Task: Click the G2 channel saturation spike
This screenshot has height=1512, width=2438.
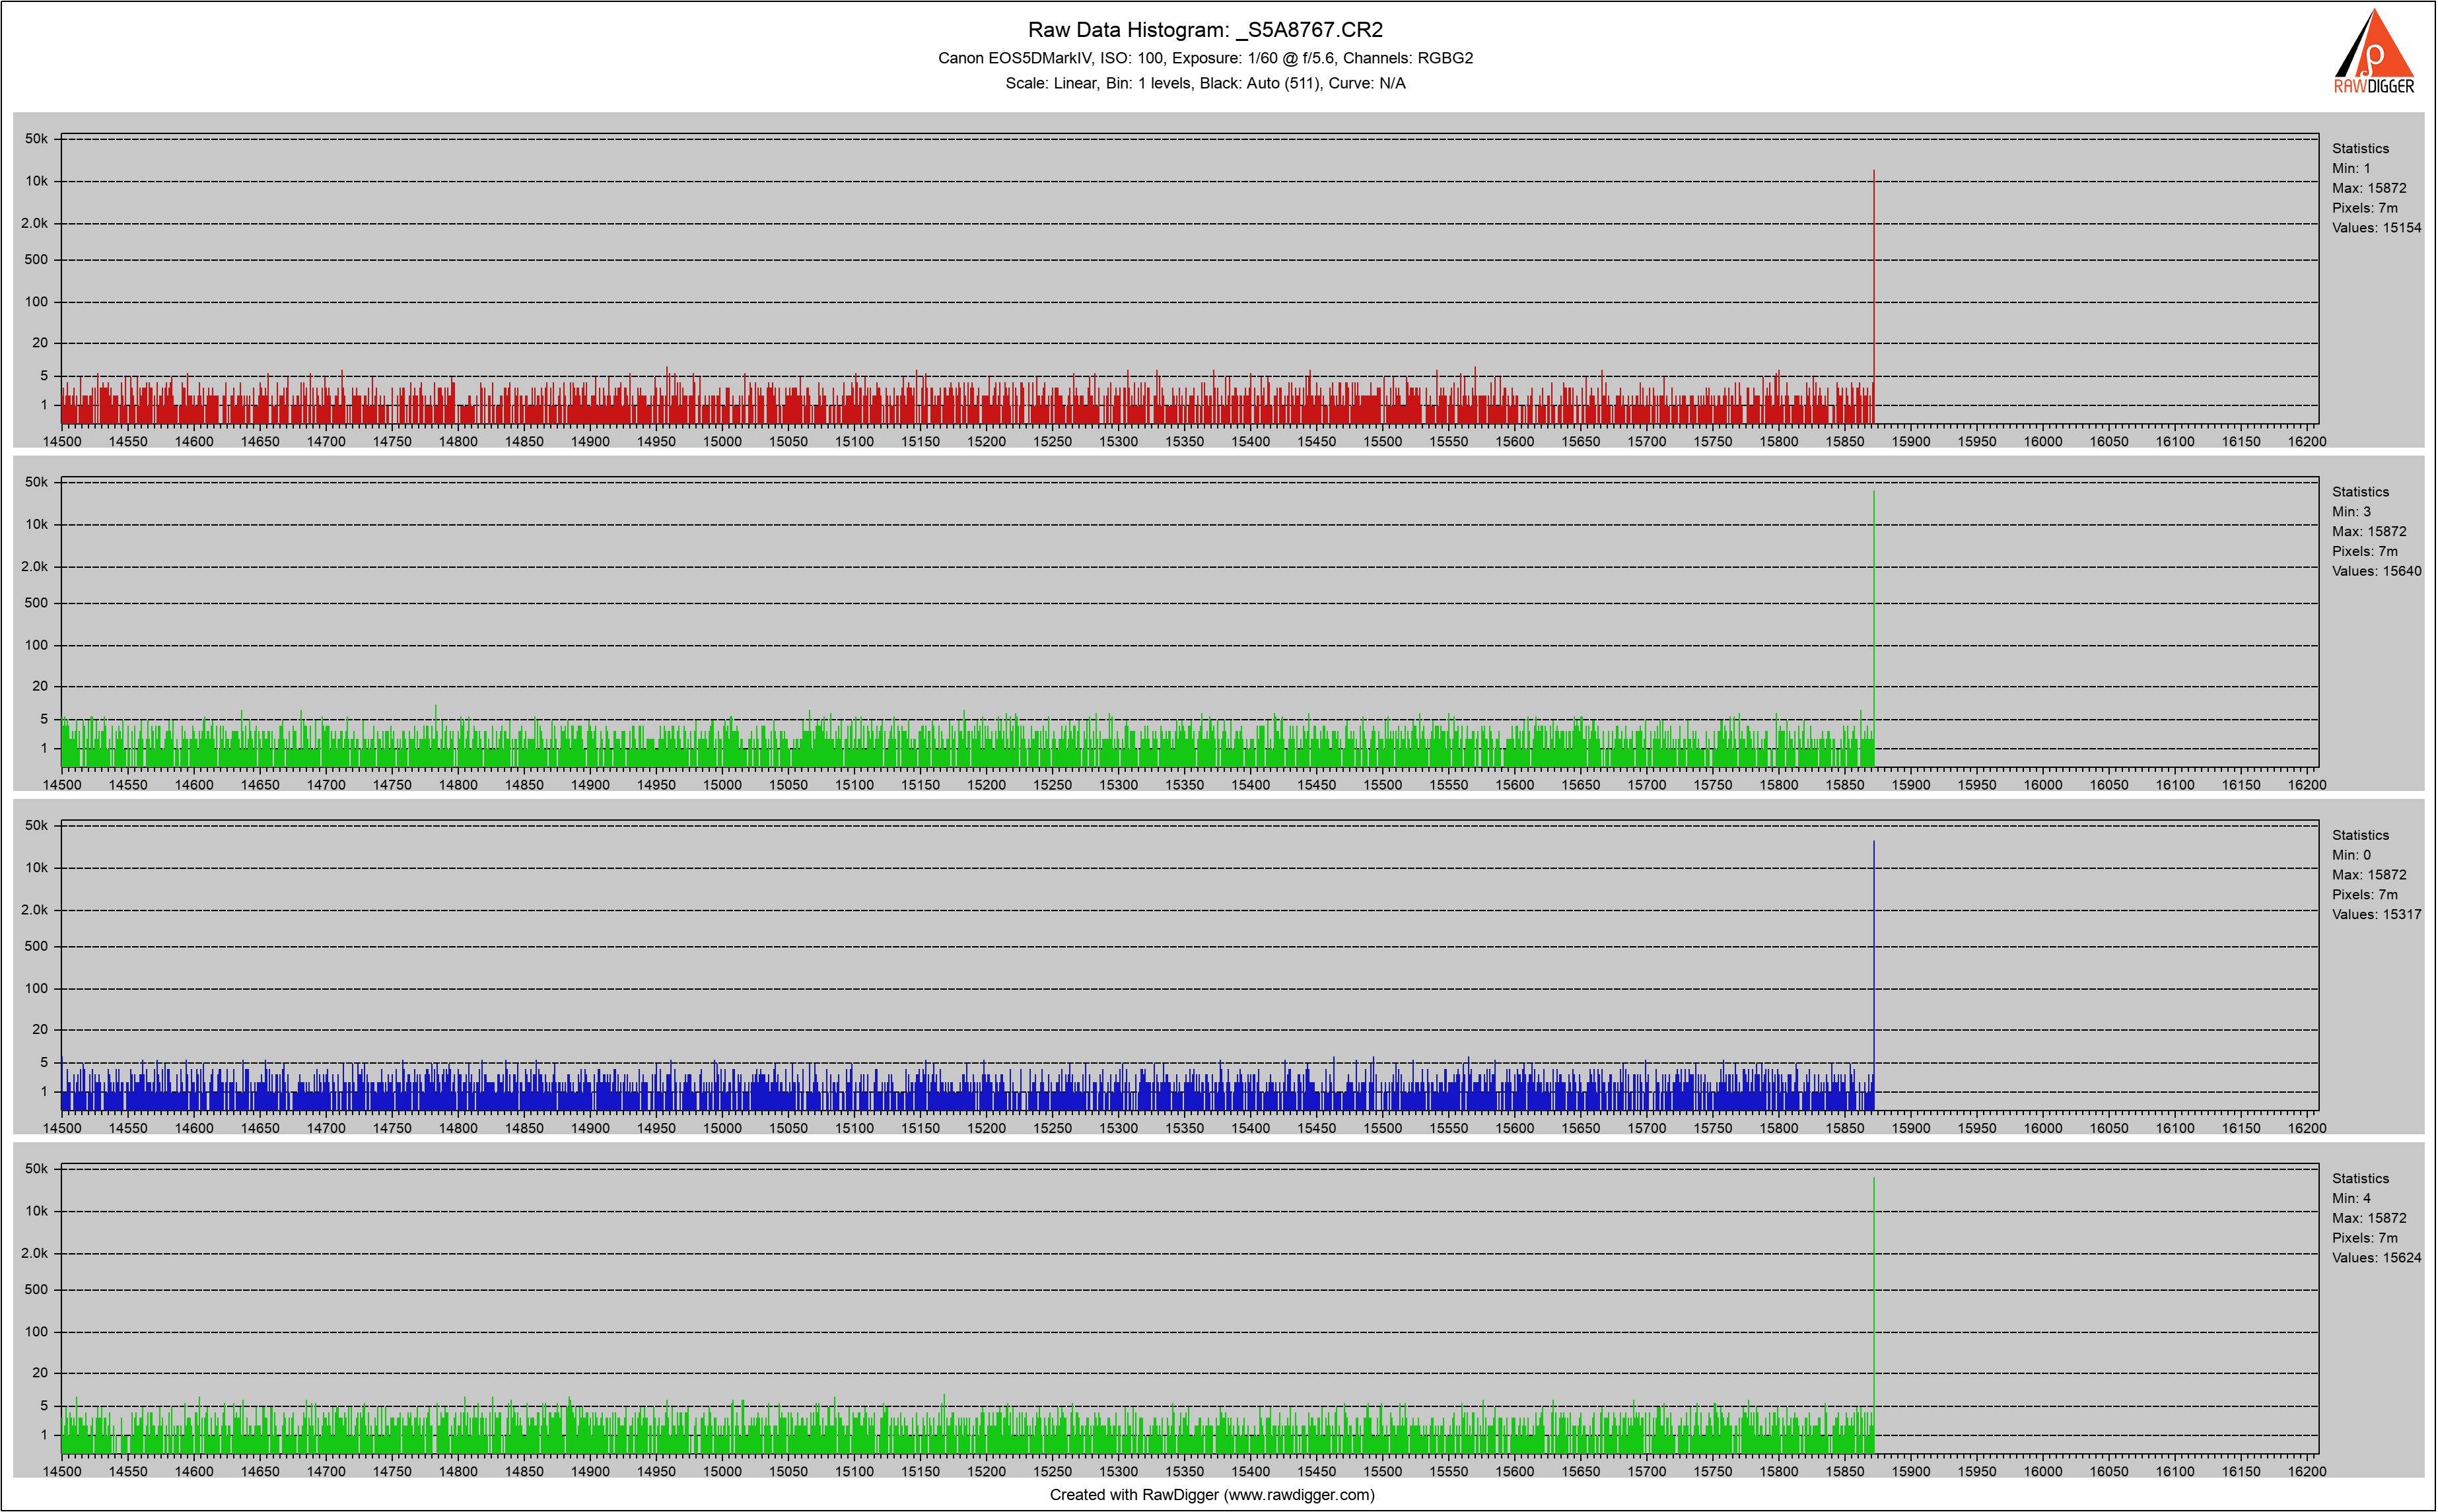Action: pyautogui.click(x=1874, y=1300)
